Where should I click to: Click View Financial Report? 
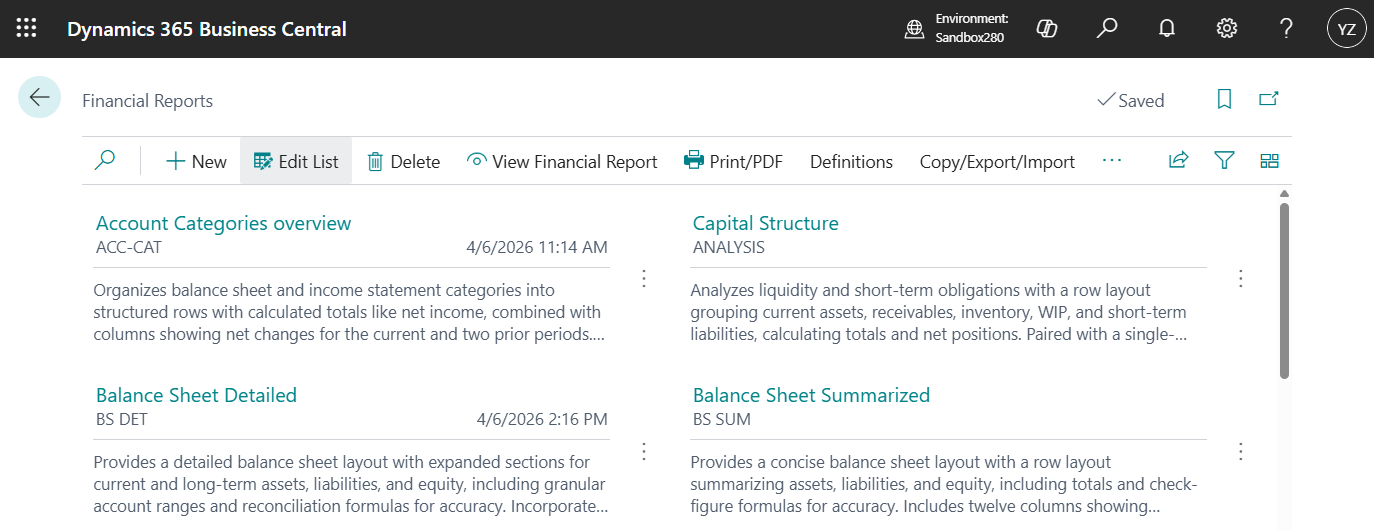pyautogui.click(x=562, y=161)
